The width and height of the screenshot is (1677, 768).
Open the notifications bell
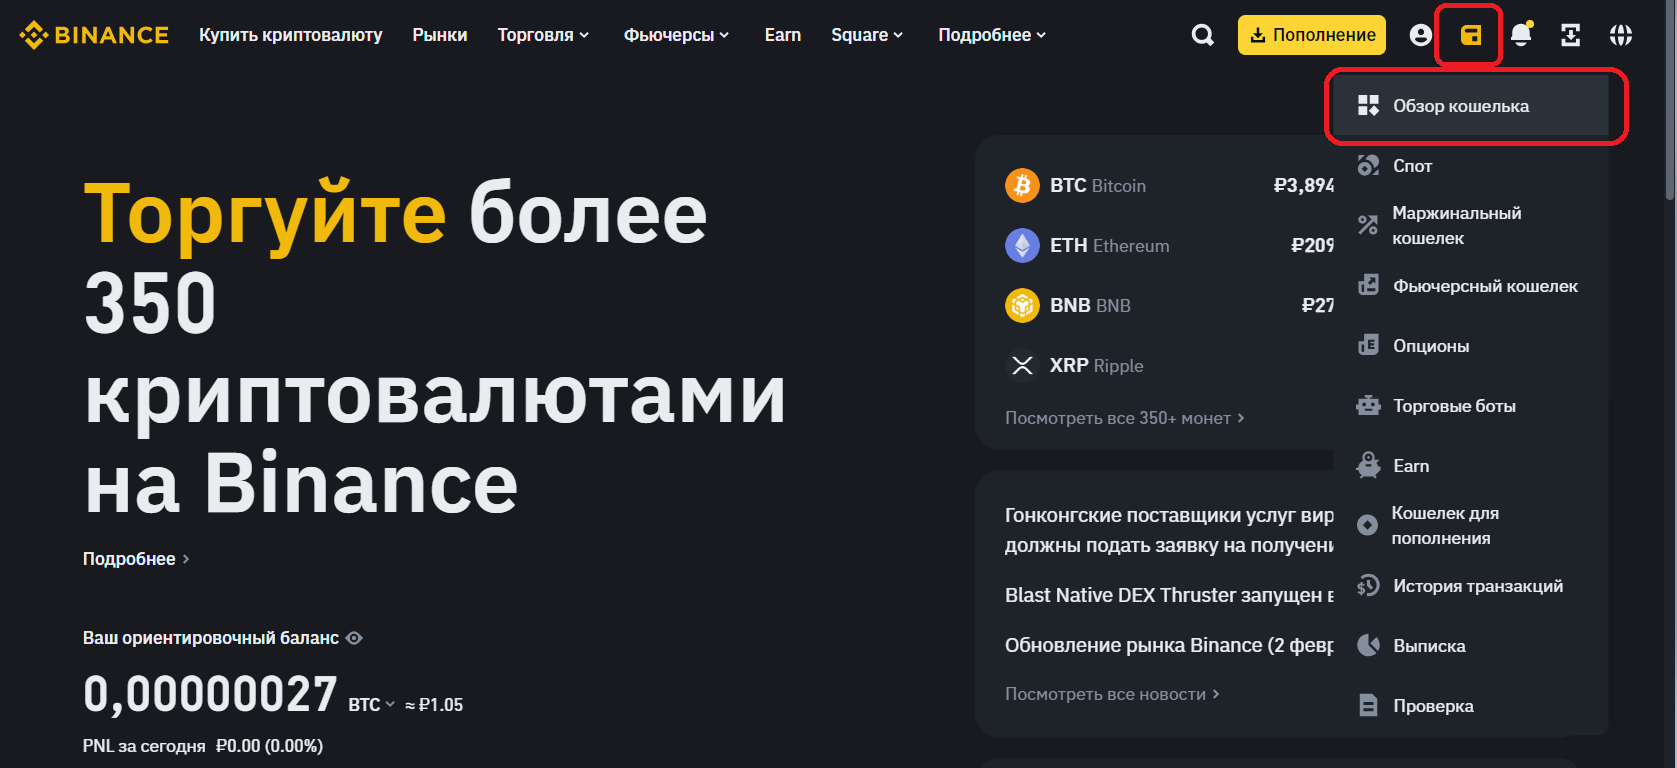click(x=1521, y=35)
